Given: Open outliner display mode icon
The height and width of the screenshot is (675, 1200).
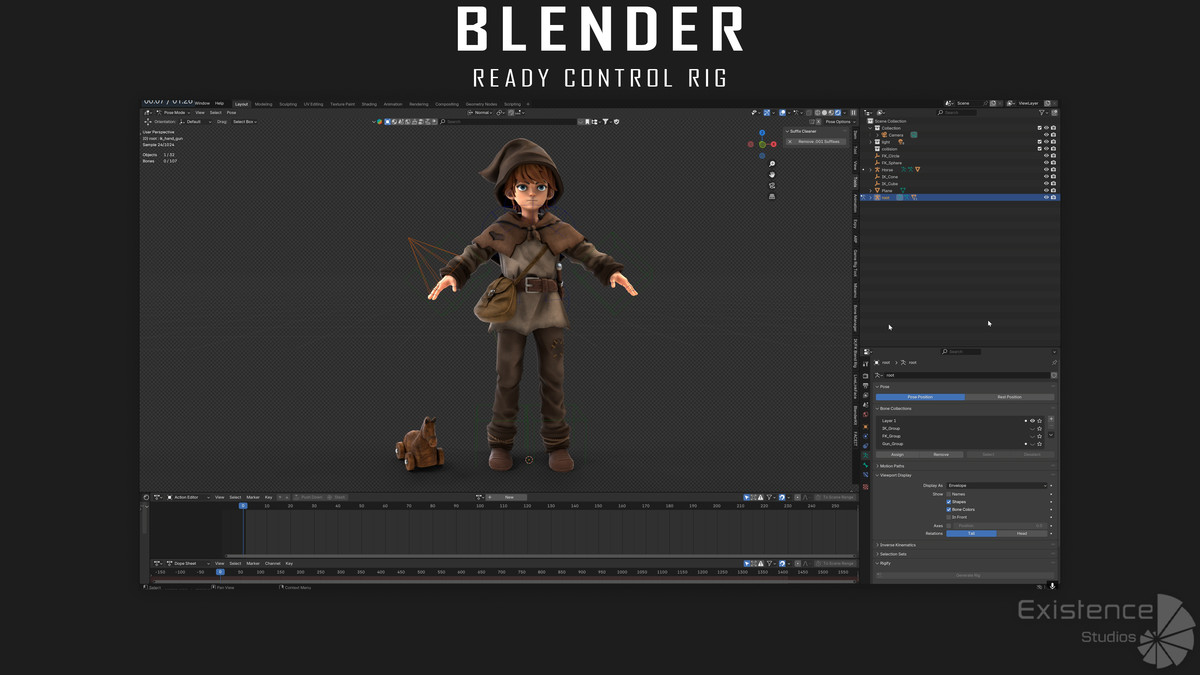Looking at the screenshot, I should (880, 112).
